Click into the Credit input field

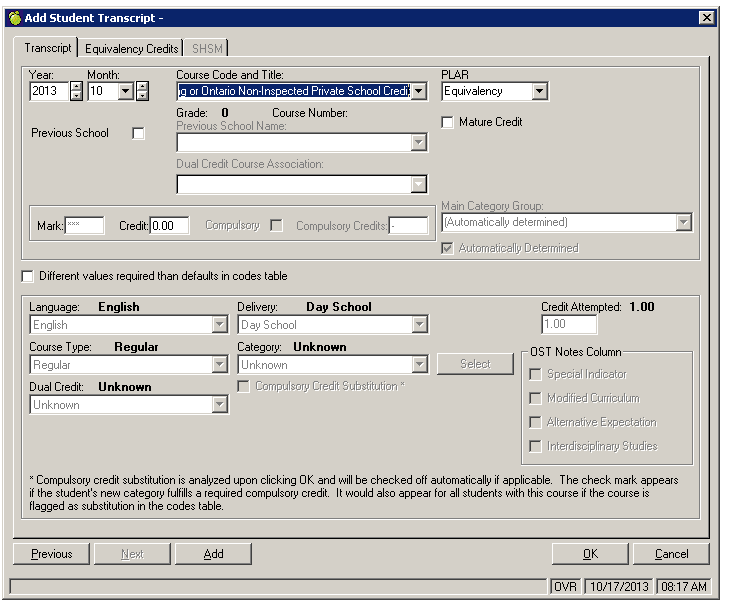tap(170, 226)
